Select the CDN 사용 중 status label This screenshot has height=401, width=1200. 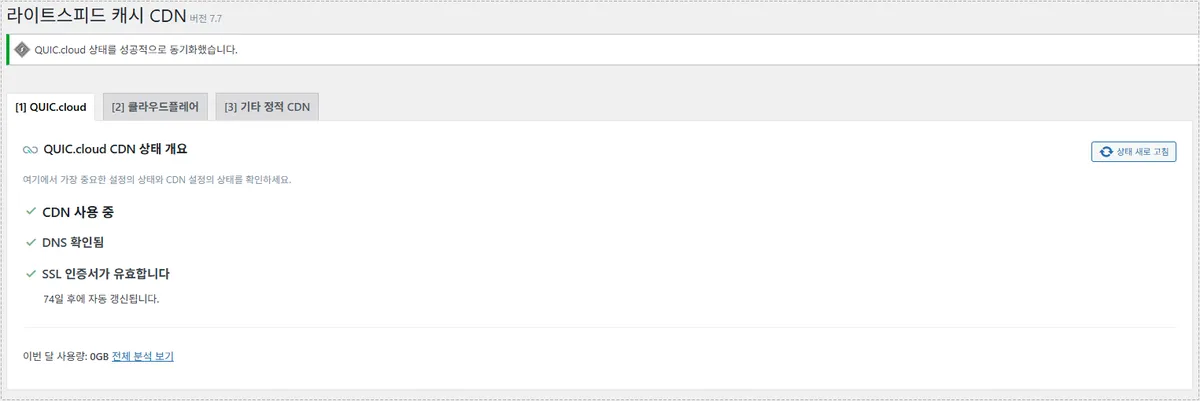pyautogui.click(x=86, y=212)
